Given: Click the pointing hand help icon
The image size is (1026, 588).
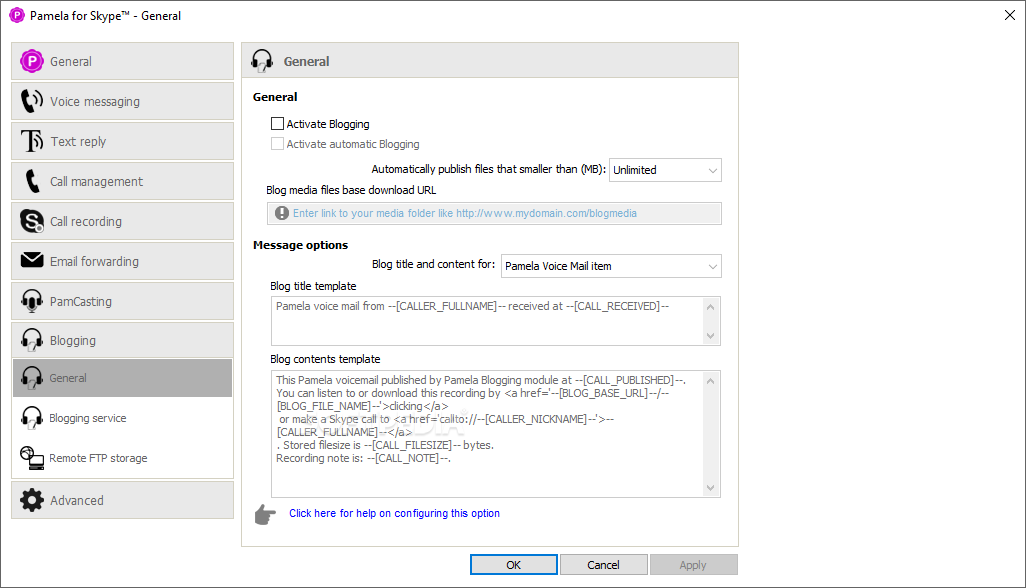Looking at the screenshot, I should tap(265, 515).
